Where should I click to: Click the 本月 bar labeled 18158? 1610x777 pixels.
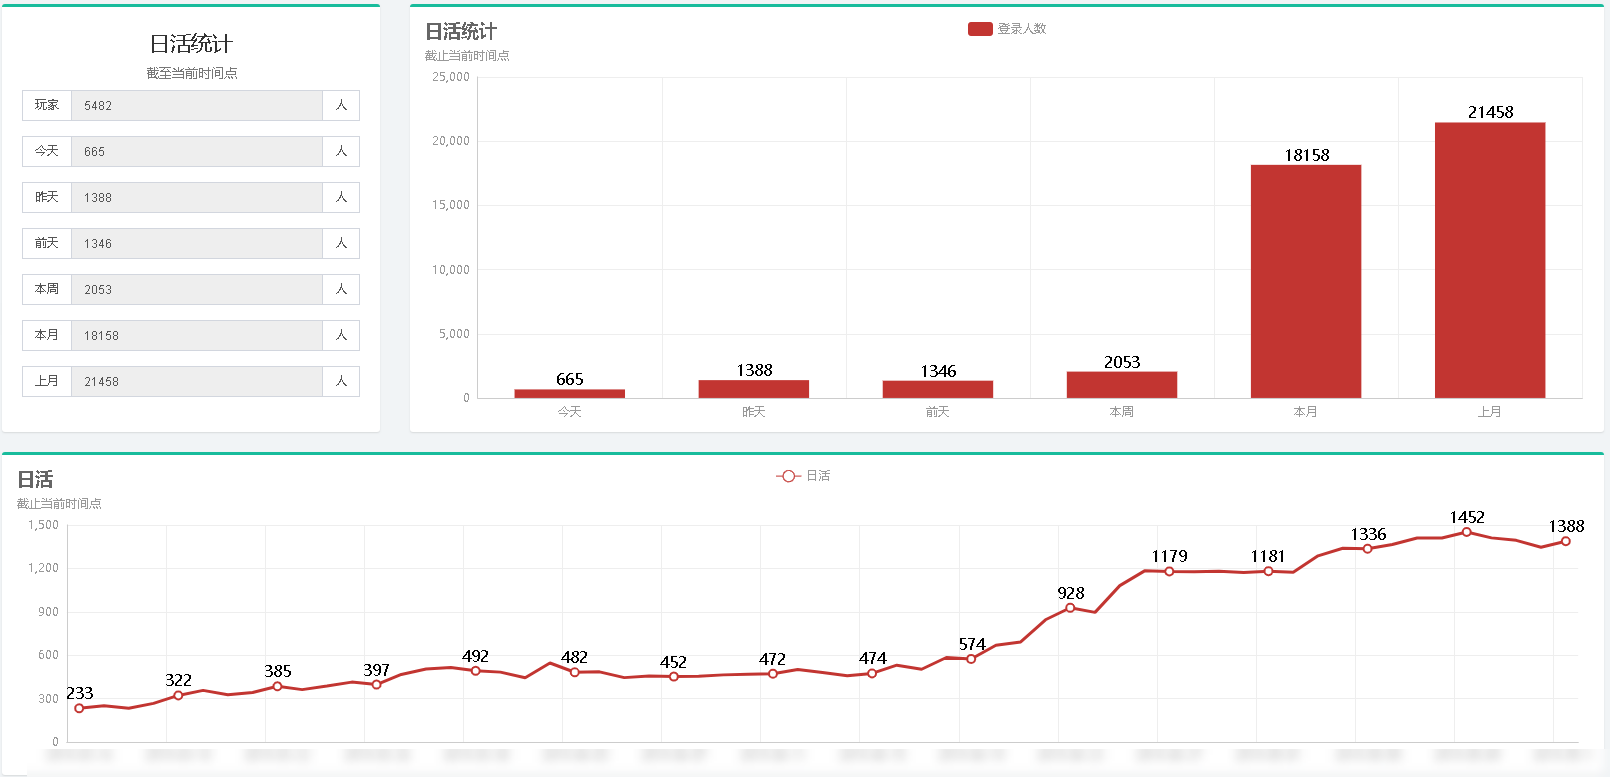[x=1306, y=281]
